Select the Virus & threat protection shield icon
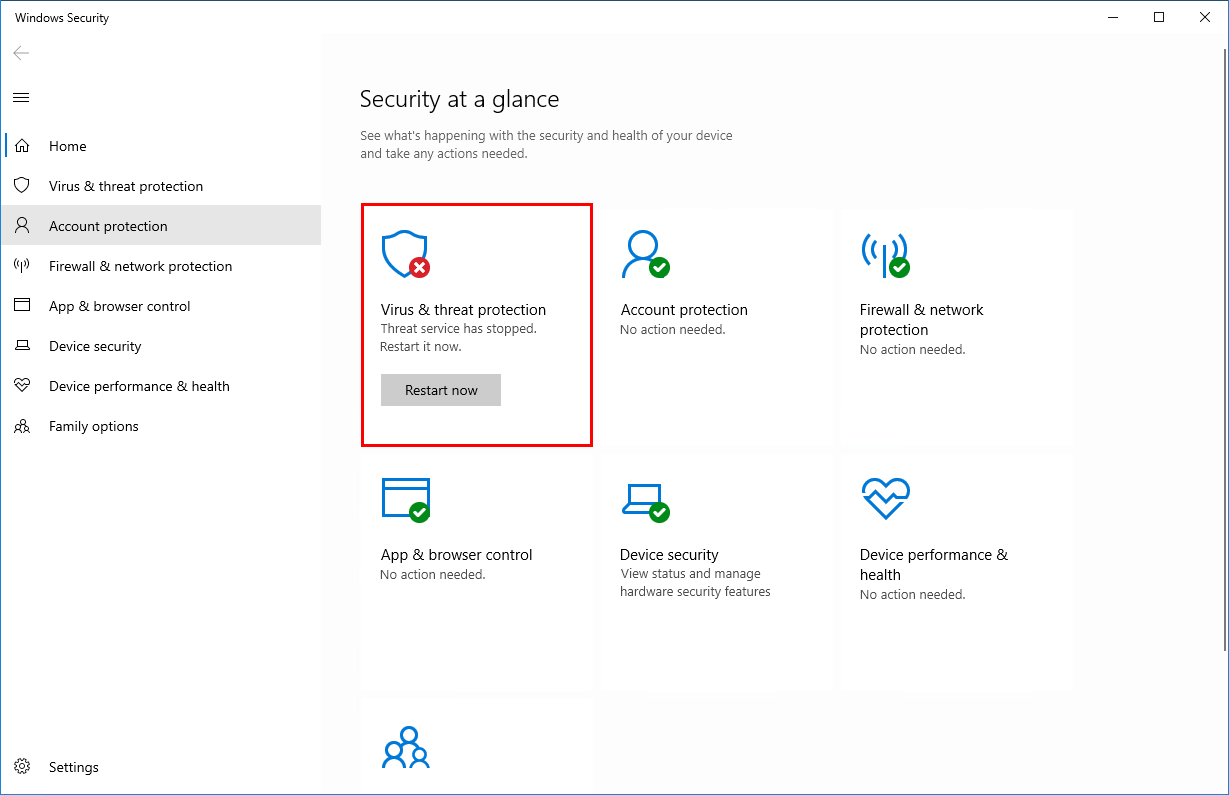1229x795 pixels. click(x=404, y=253)
